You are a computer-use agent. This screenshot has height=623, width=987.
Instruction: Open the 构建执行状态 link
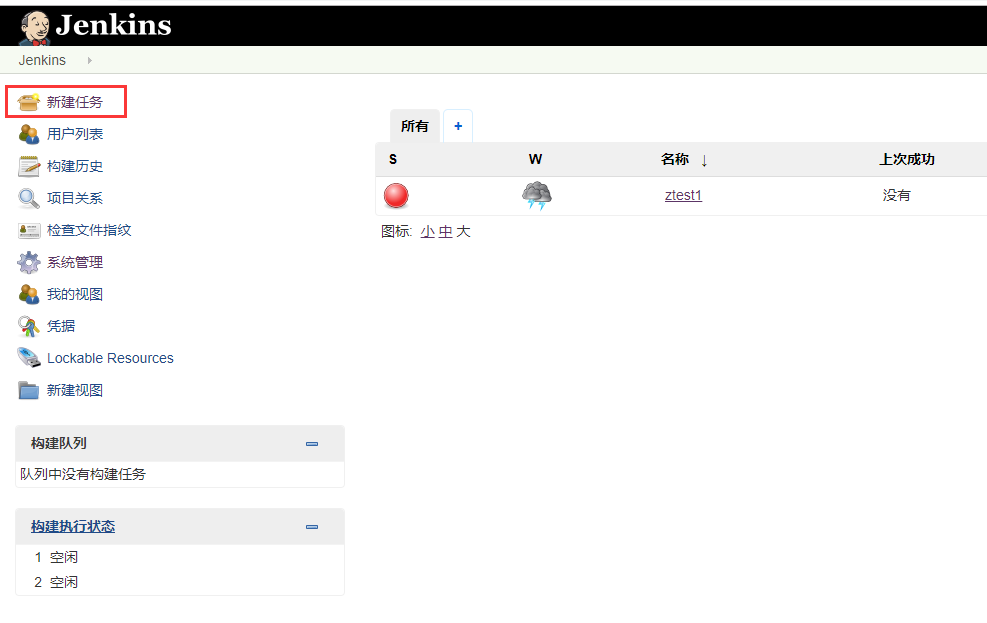click(x=73, y=527)
